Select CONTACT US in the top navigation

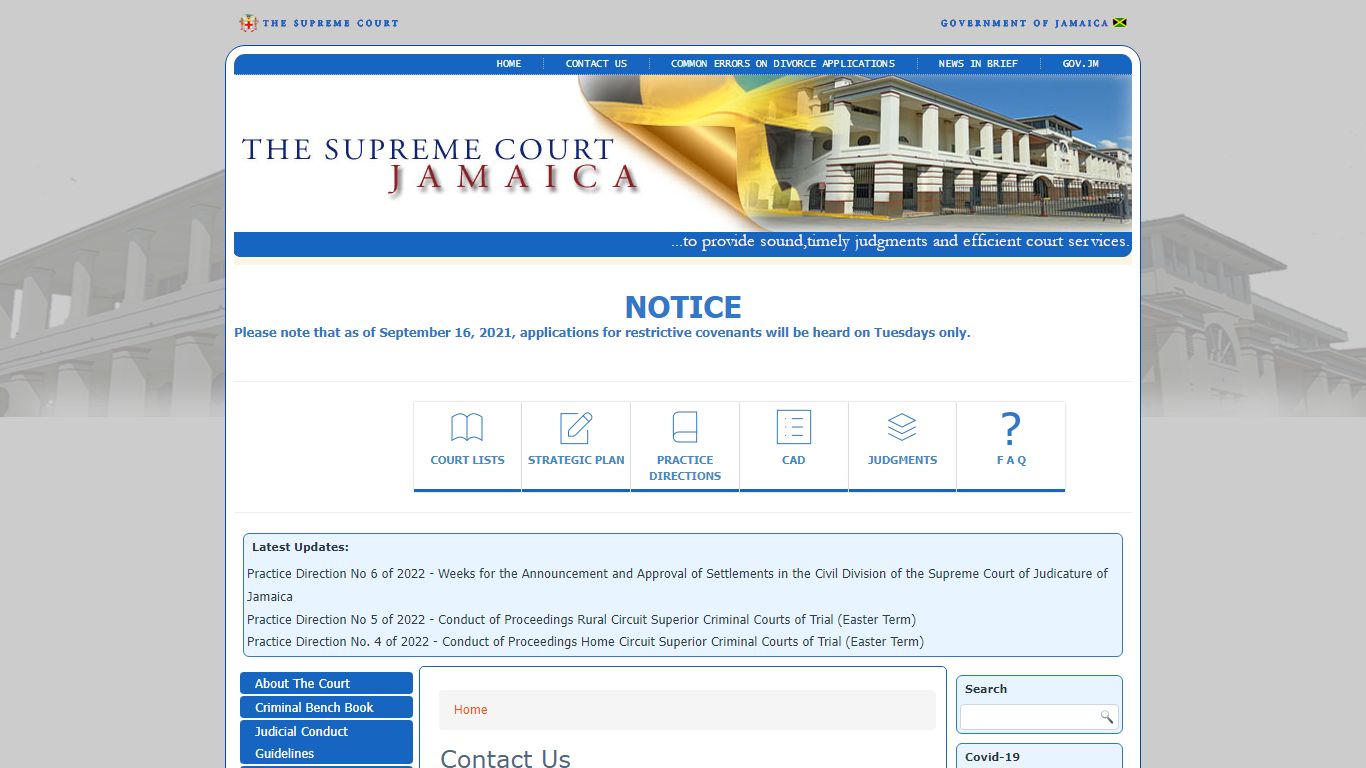pos(596,63)
